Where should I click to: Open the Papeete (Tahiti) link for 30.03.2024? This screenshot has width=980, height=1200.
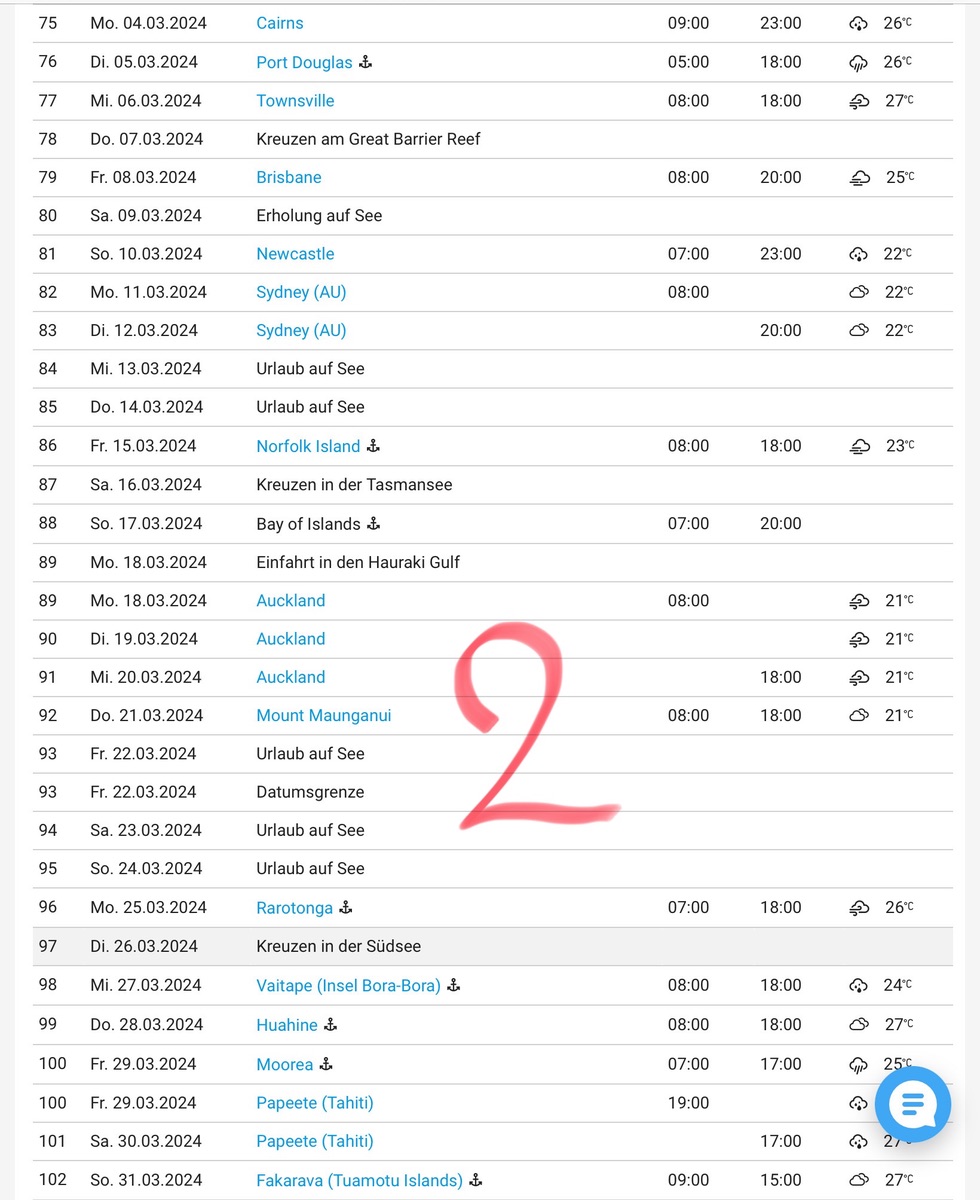pyautogui.click(x=315, y=1141)
